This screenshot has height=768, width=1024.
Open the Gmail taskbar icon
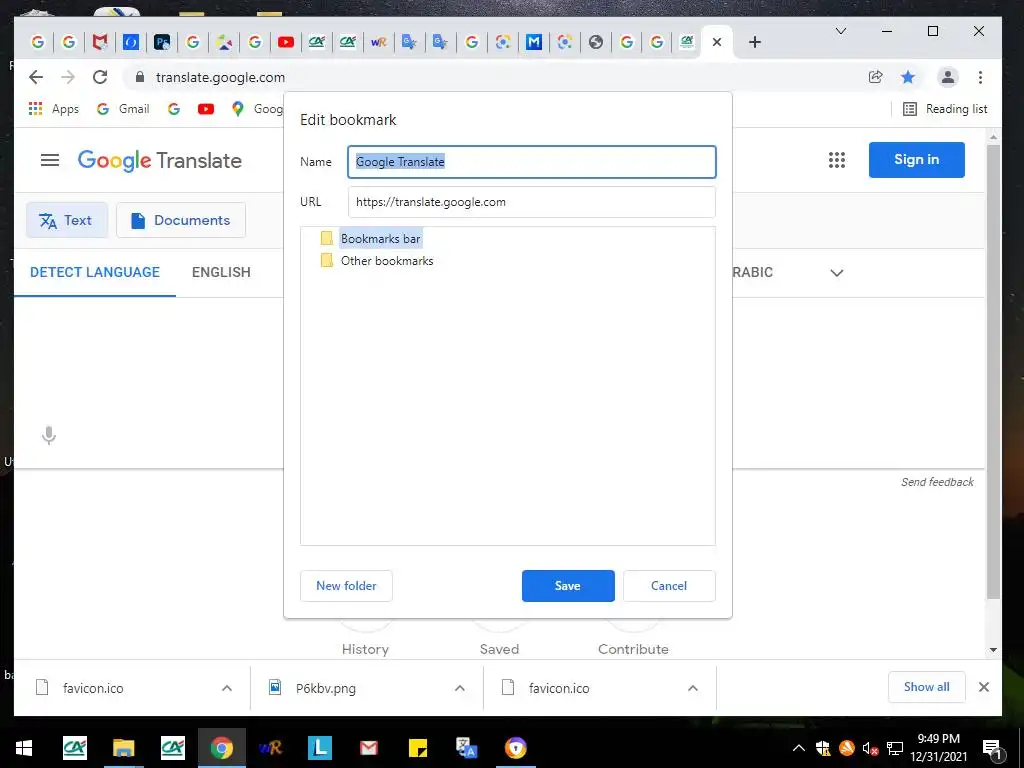(x=369, y=748)
